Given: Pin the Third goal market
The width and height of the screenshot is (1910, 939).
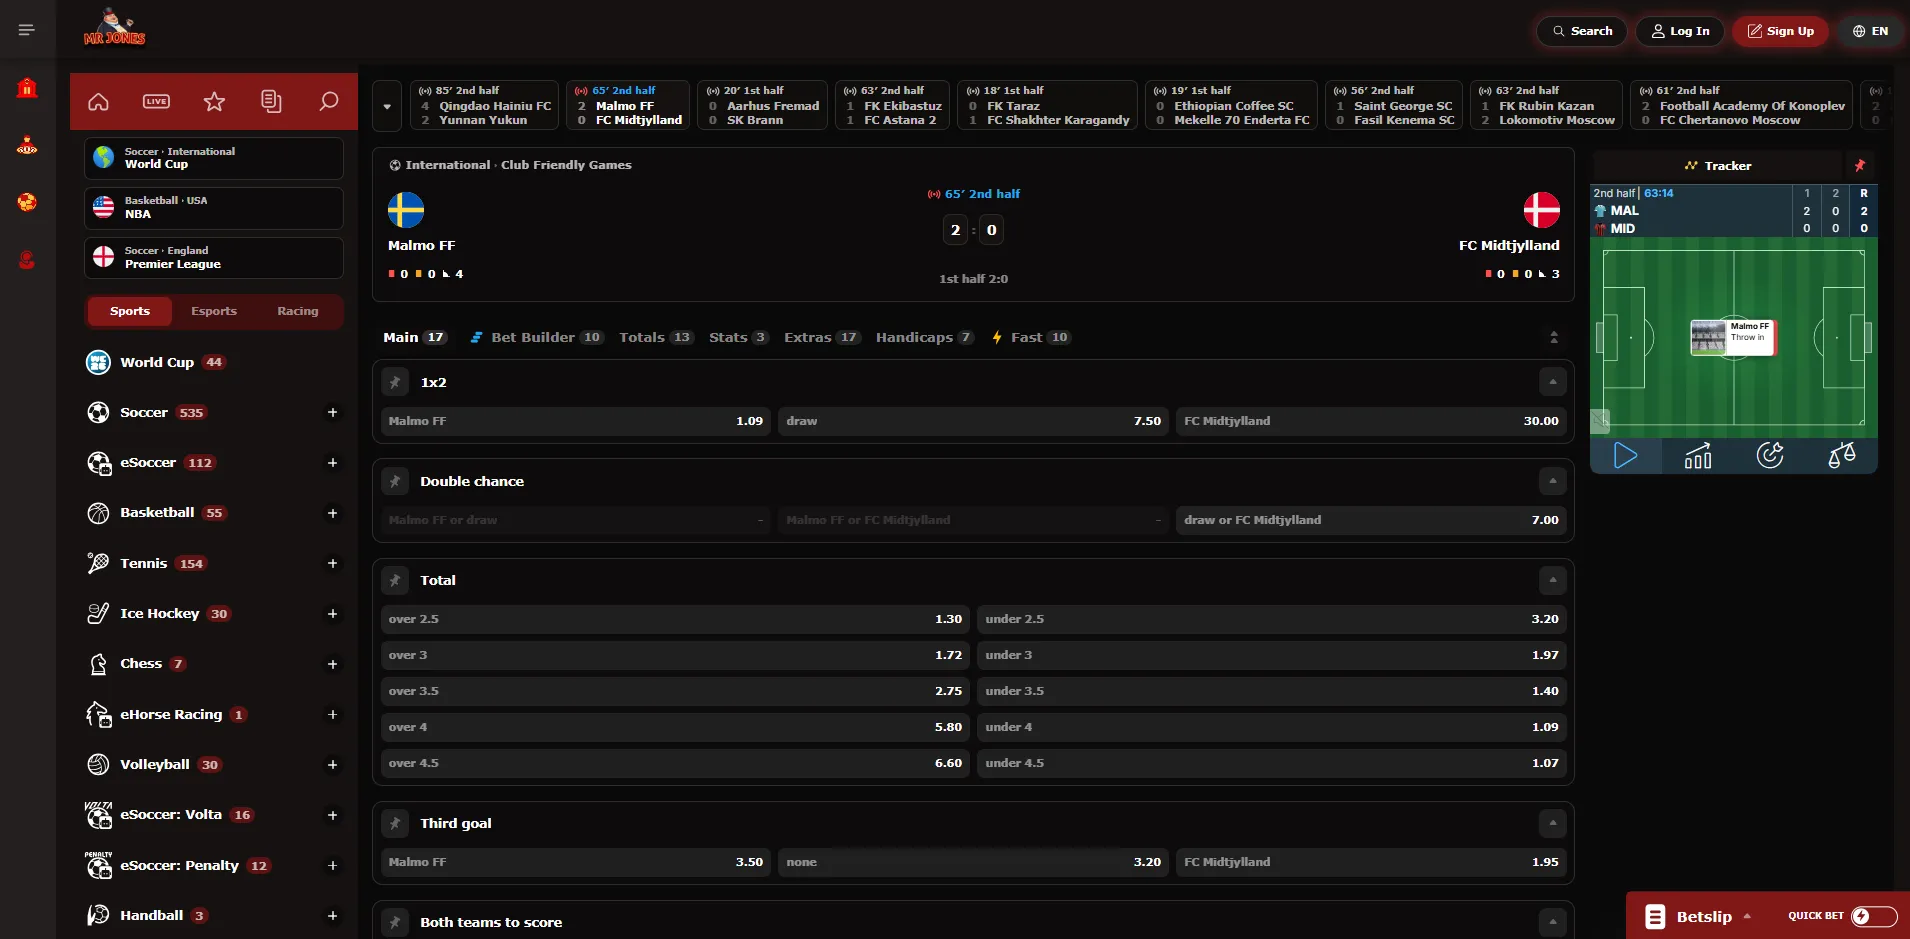Looking at the screenshot, I should click(x=395, y=823).
